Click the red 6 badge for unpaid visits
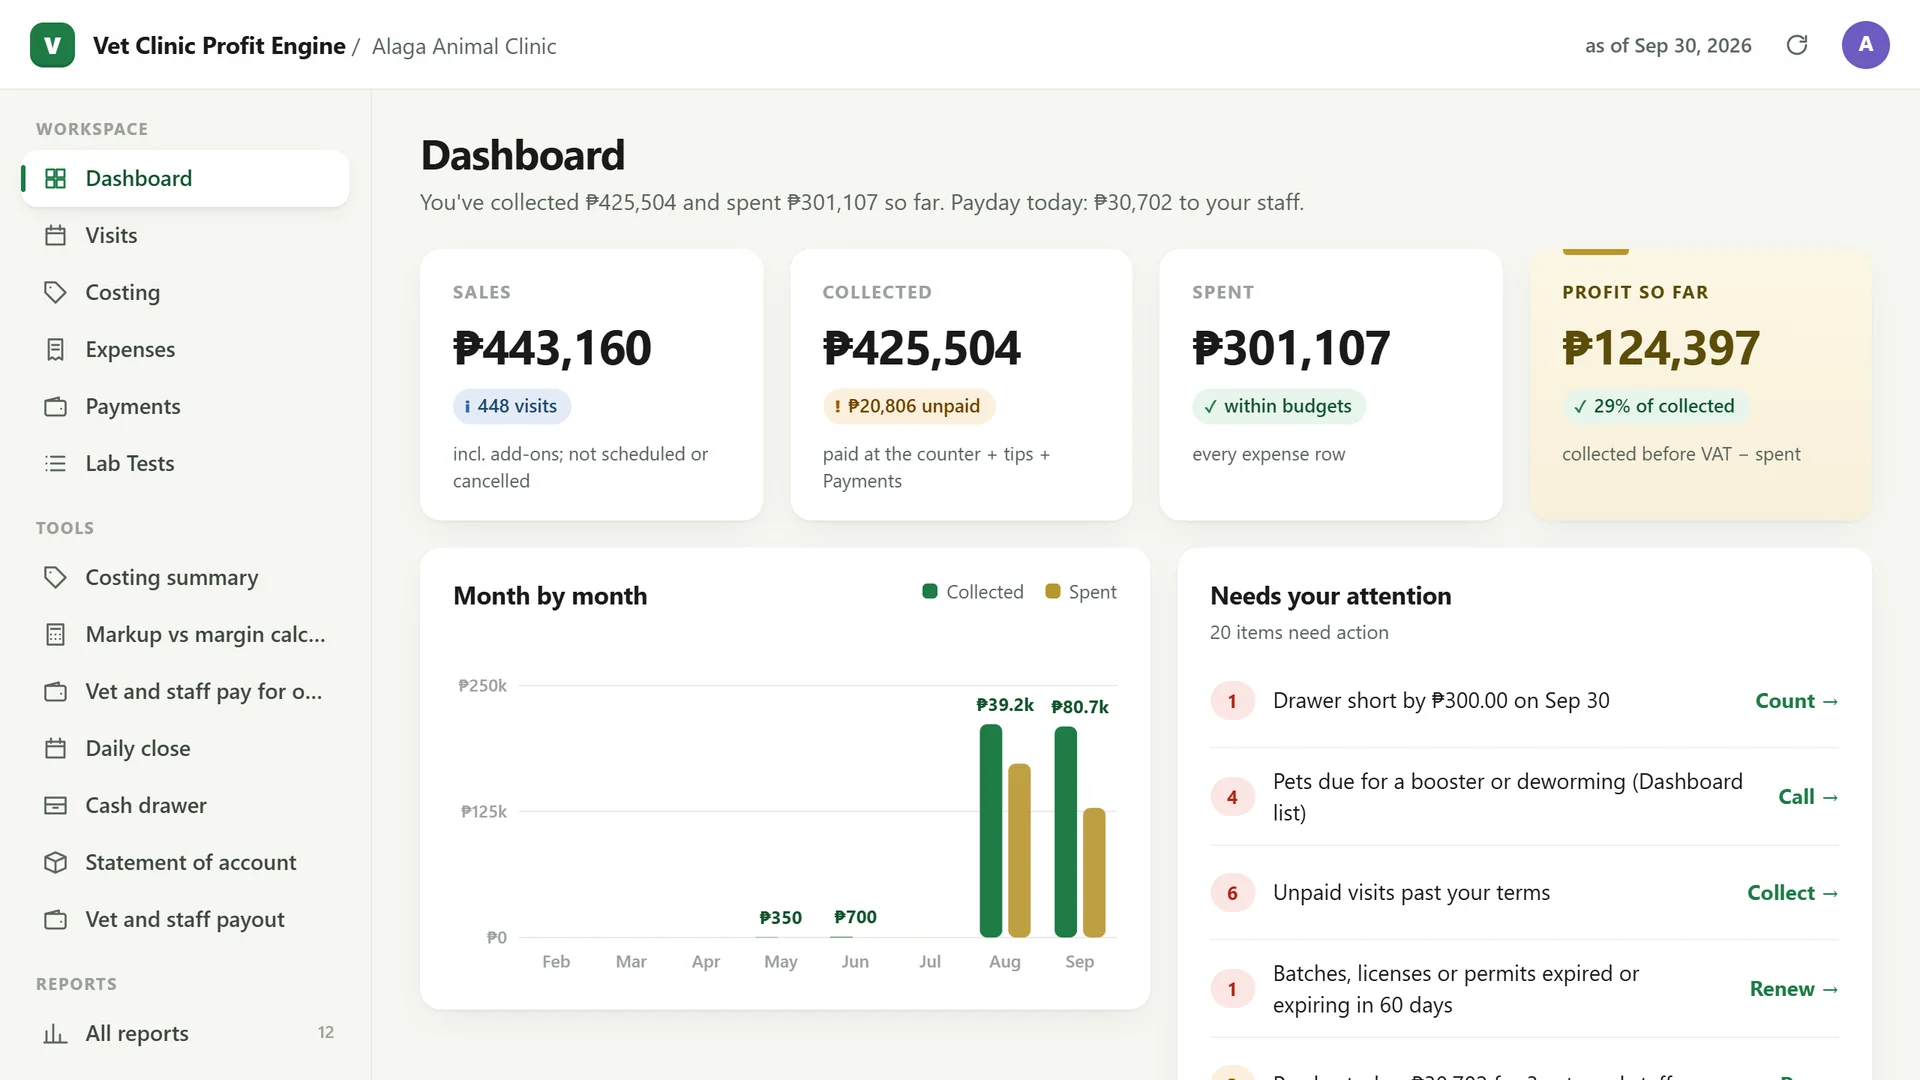The height and width of the screenshot is (1080, 1920). (x=1232, y=893)
